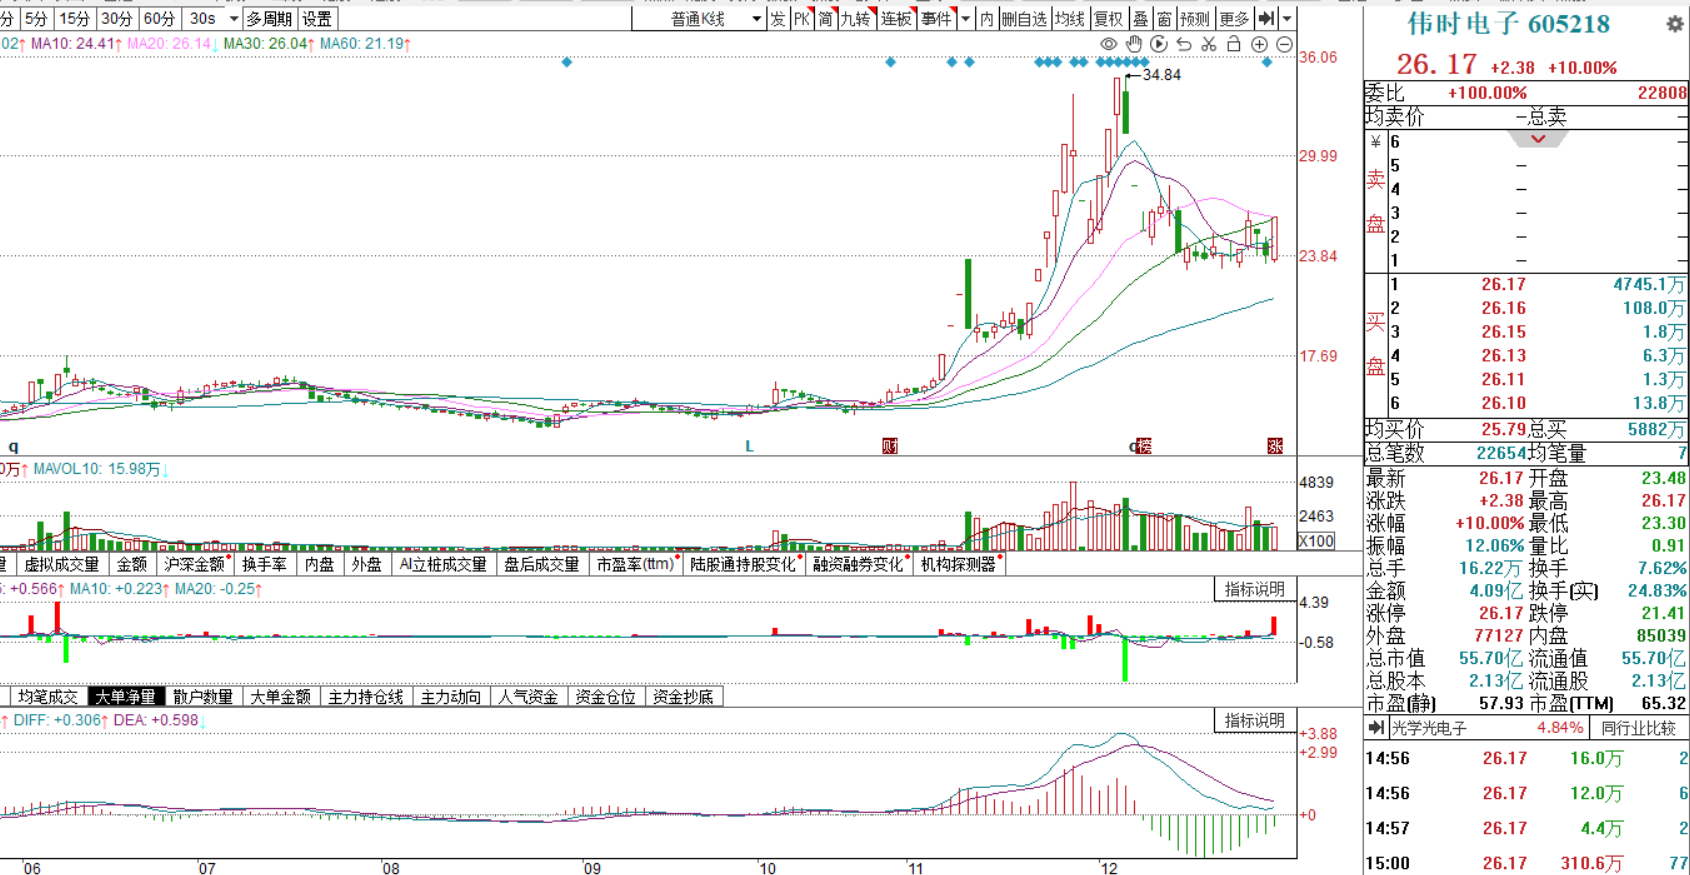Viewport: 1690px width, 875px height.
Task: Open dropdown arrow at toolbar far right
Action: point(1287,18)
